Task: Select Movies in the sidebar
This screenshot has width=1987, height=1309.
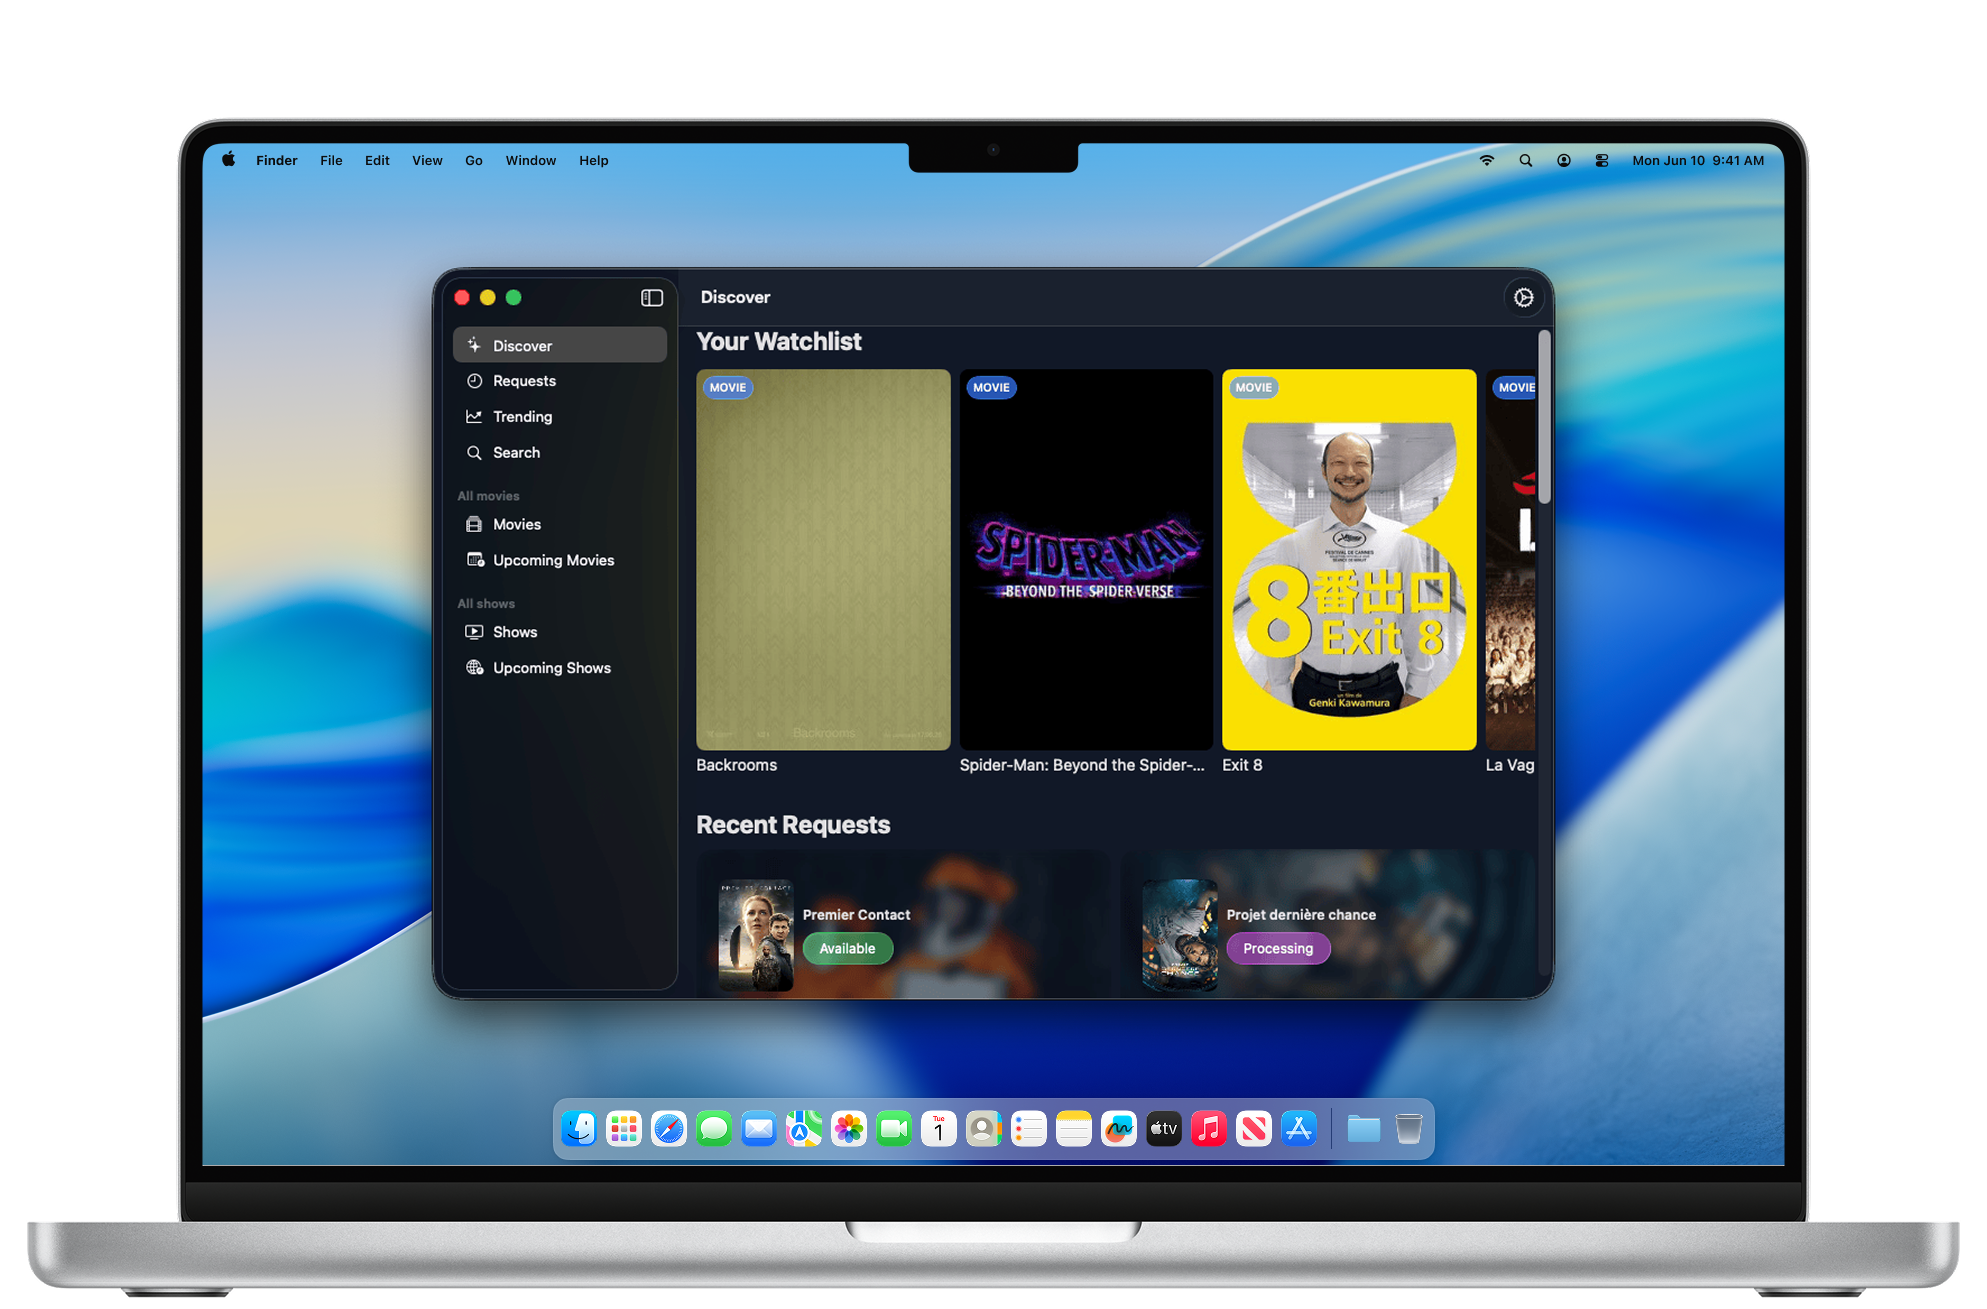Action: click(516, 525)
